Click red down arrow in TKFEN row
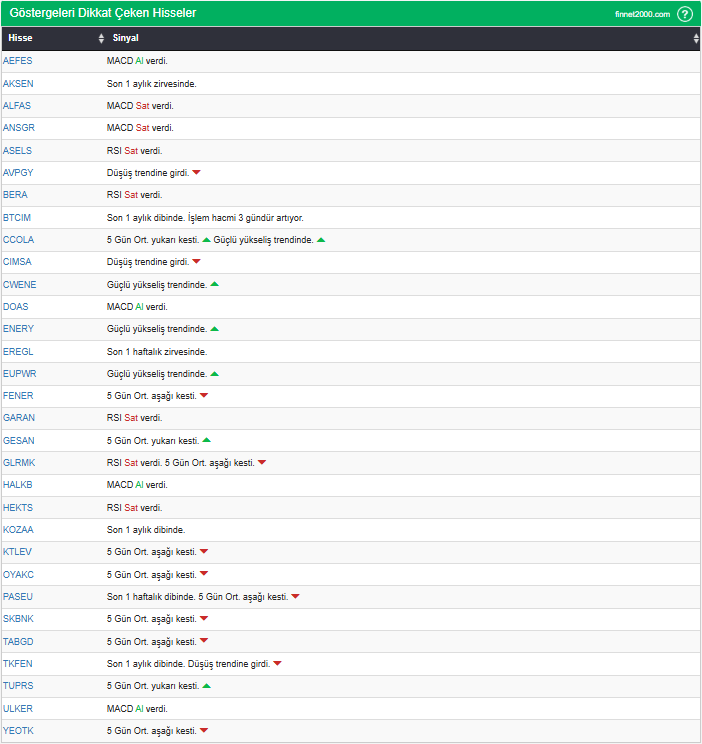 [277, 663]
